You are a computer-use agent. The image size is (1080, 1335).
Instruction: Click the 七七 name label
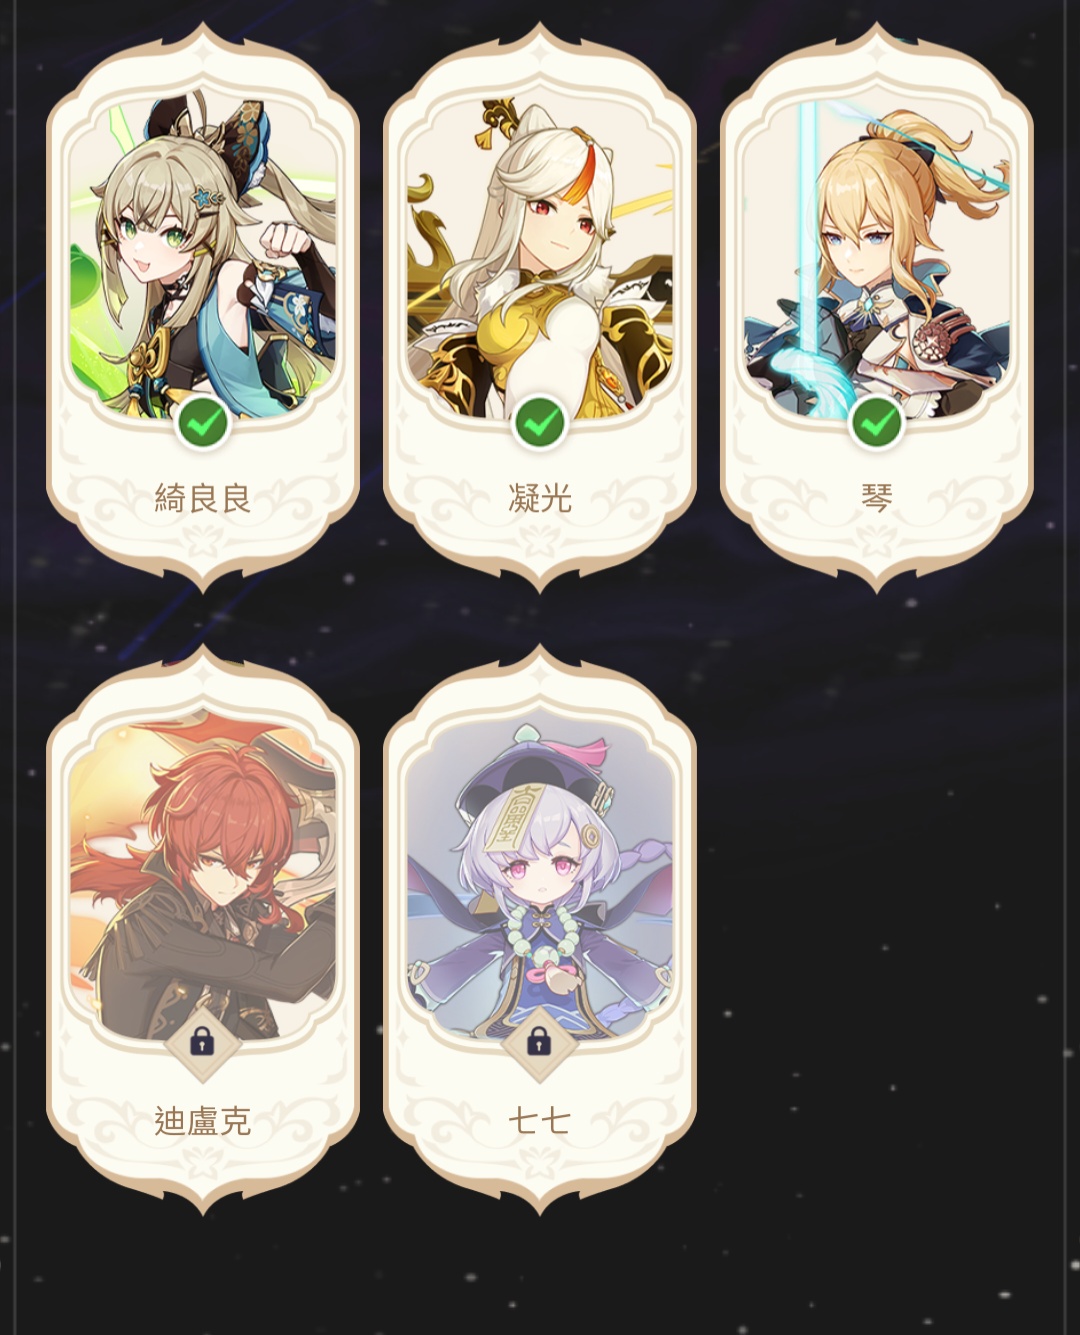(540, 1121)
